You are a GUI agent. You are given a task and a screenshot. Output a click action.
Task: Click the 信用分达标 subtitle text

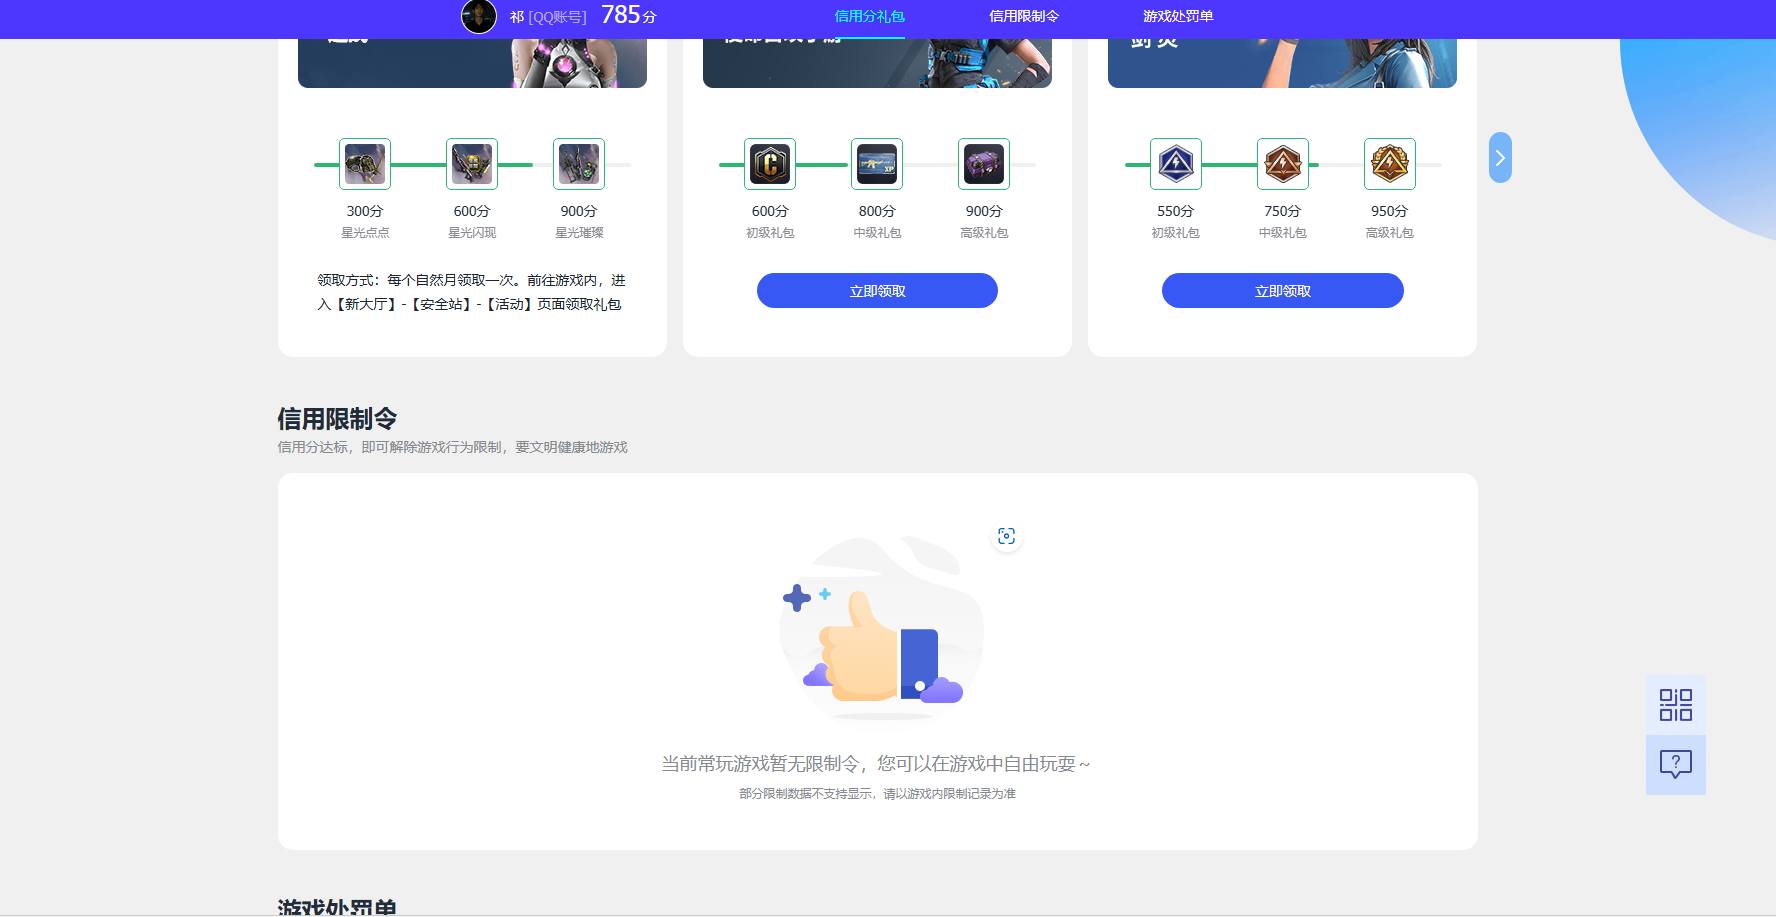click(x=452, y=447)
